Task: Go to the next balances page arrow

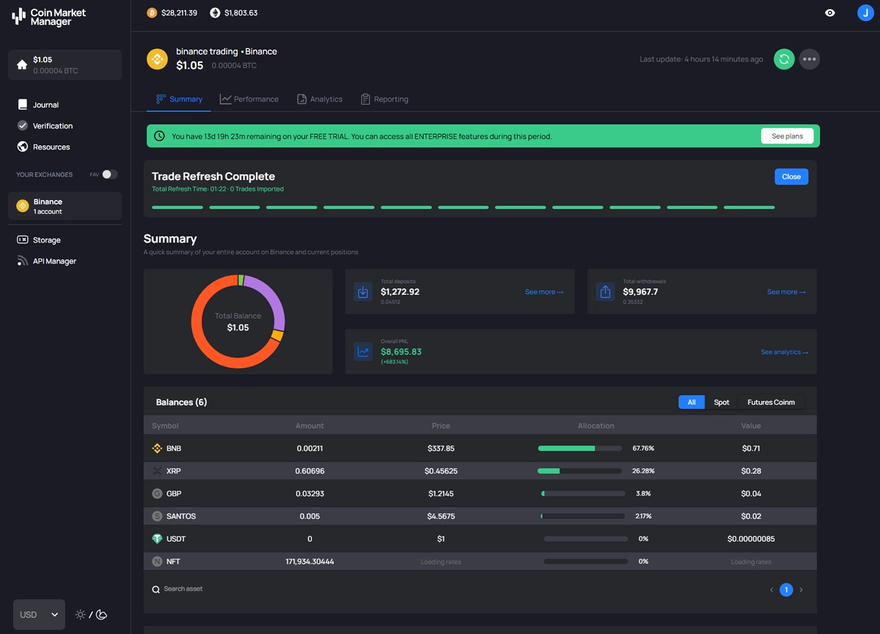Action: pyautogui.click(x=800, y=589)
